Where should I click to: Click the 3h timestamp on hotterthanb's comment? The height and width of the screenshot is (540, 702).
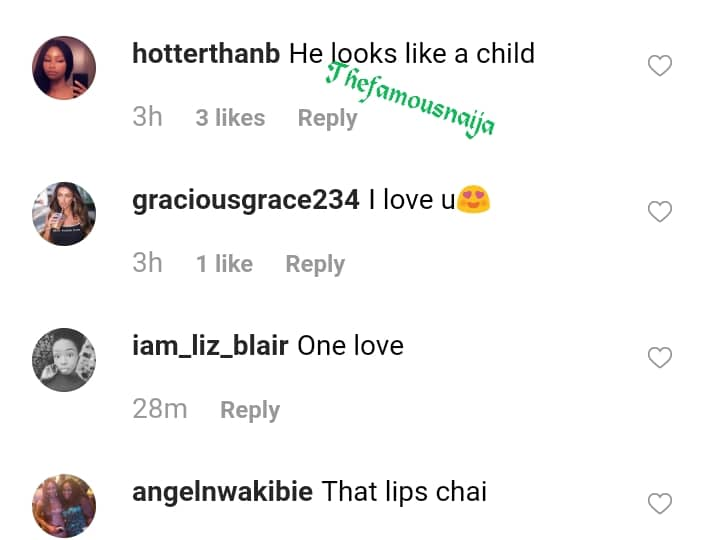(x=147, y=117)
